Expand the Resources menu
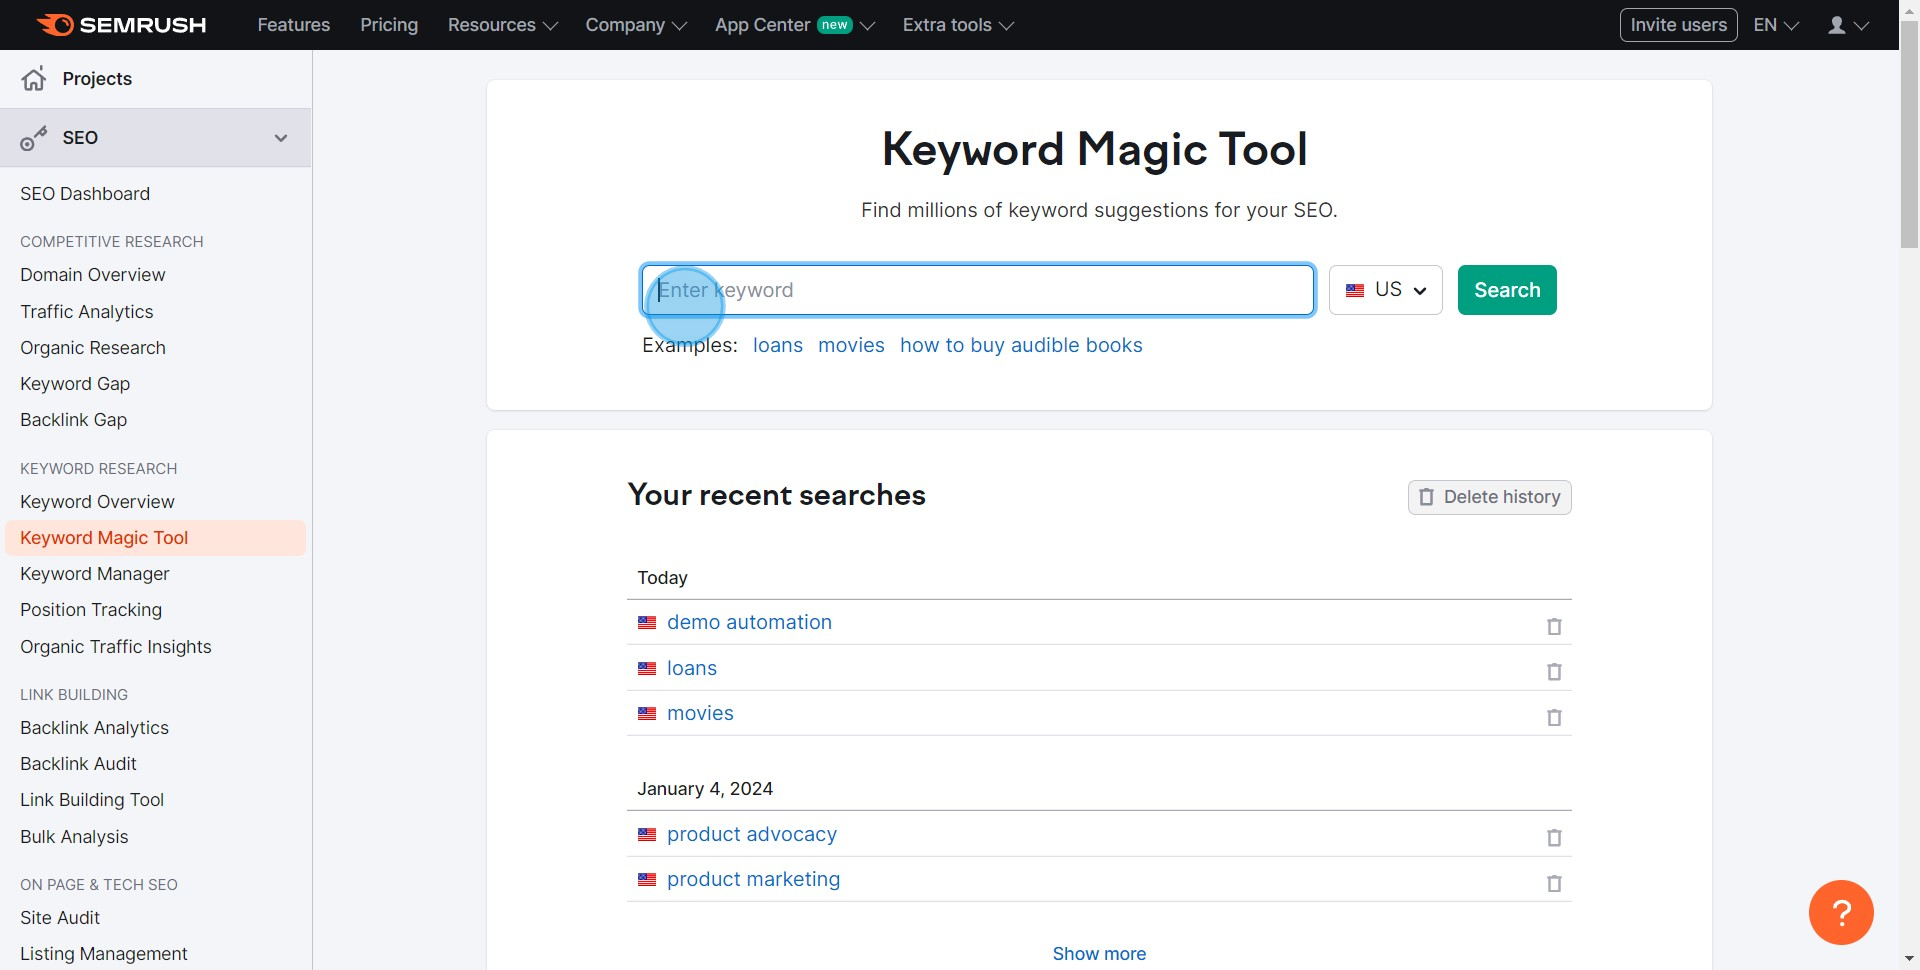Image resolution: width=1920 pixels, height=970 pixels. pos(502,25)
